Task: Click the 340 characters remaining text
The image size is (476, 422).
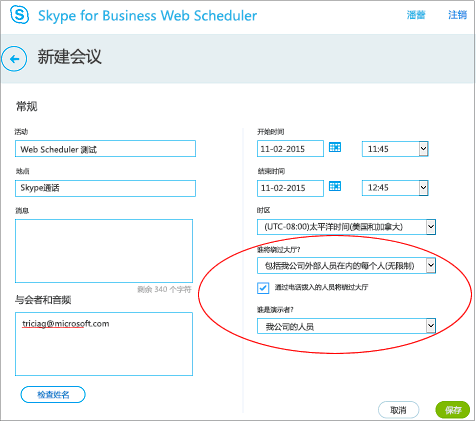Action: [164, 289]
